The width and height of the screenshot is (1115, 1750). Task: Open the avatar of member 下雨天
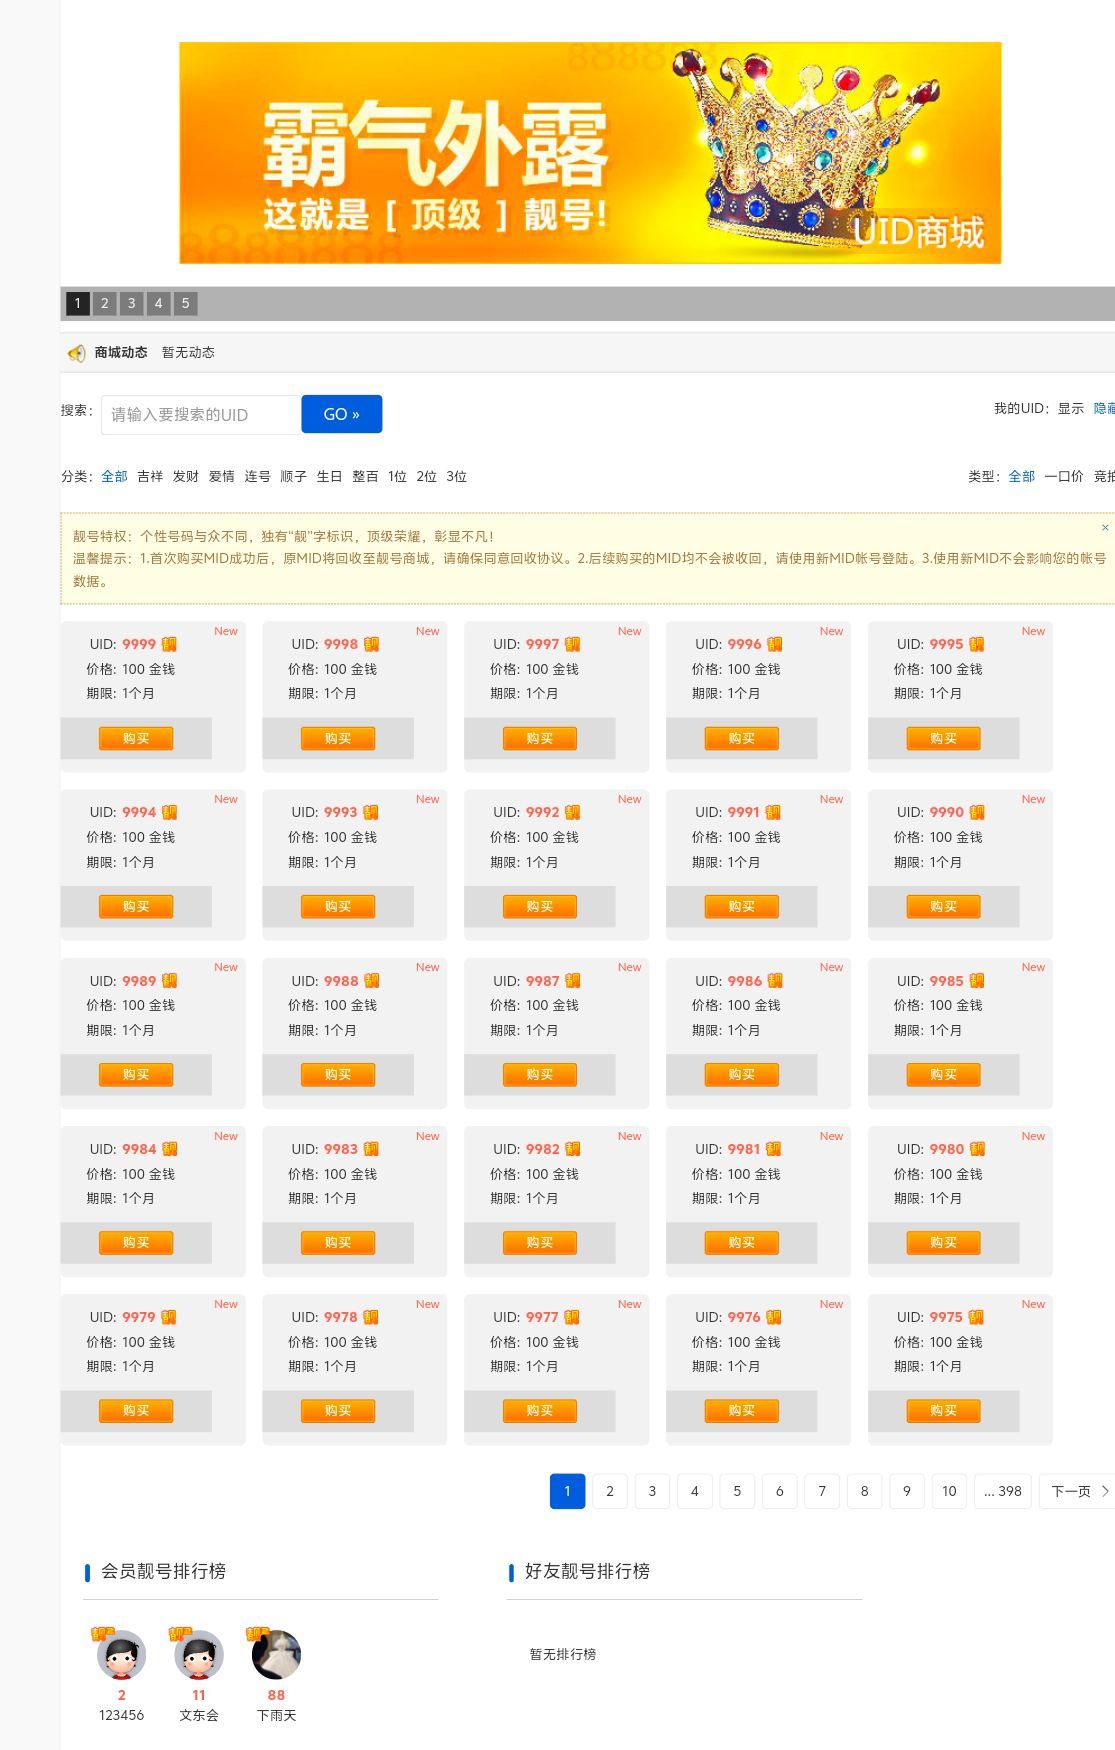(276, 1655)
